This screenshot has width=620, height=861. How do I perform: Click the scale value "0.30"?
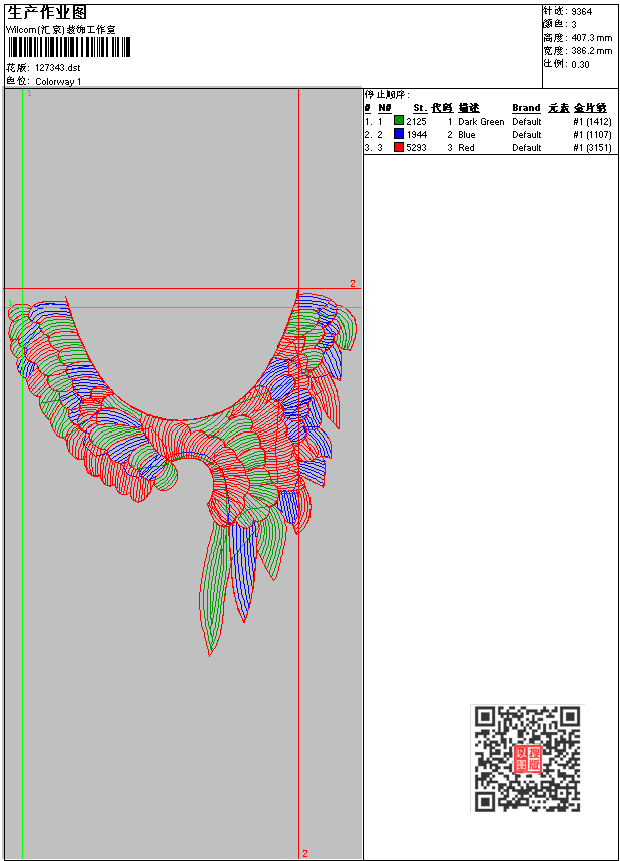point(580,64)
